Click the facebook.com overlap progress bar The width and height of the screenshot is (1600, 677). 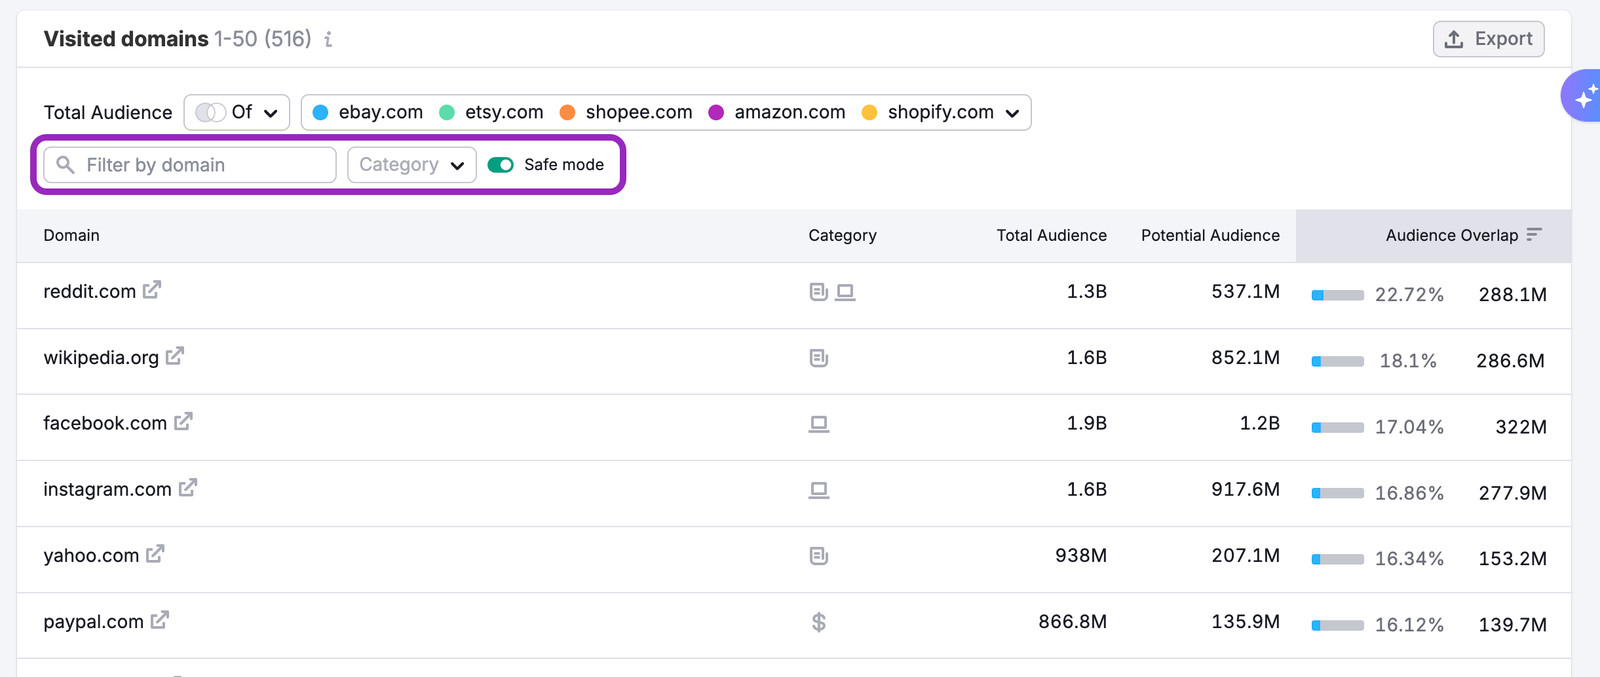(1338, 427)
